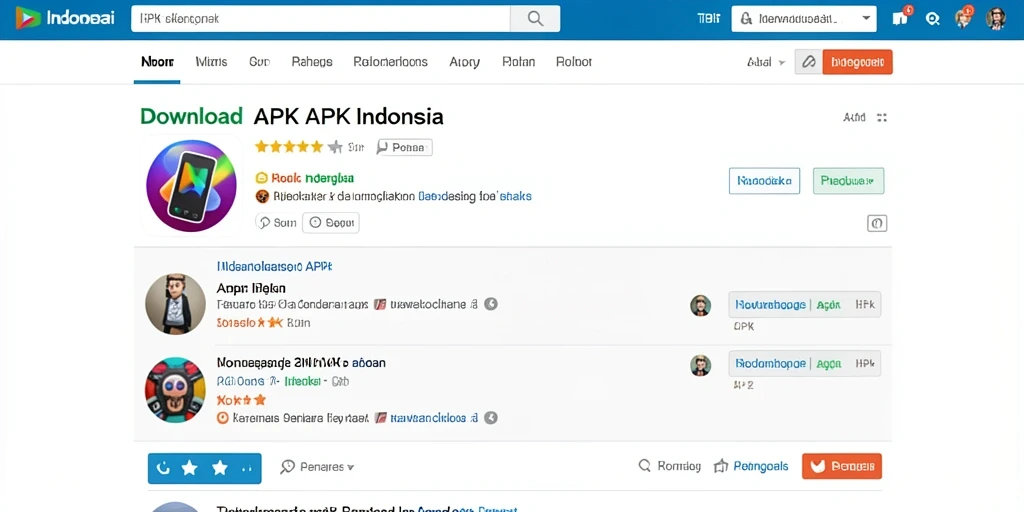Click the white round search icon in header
Screen dimensions: 1024x512
click(933, 19)
